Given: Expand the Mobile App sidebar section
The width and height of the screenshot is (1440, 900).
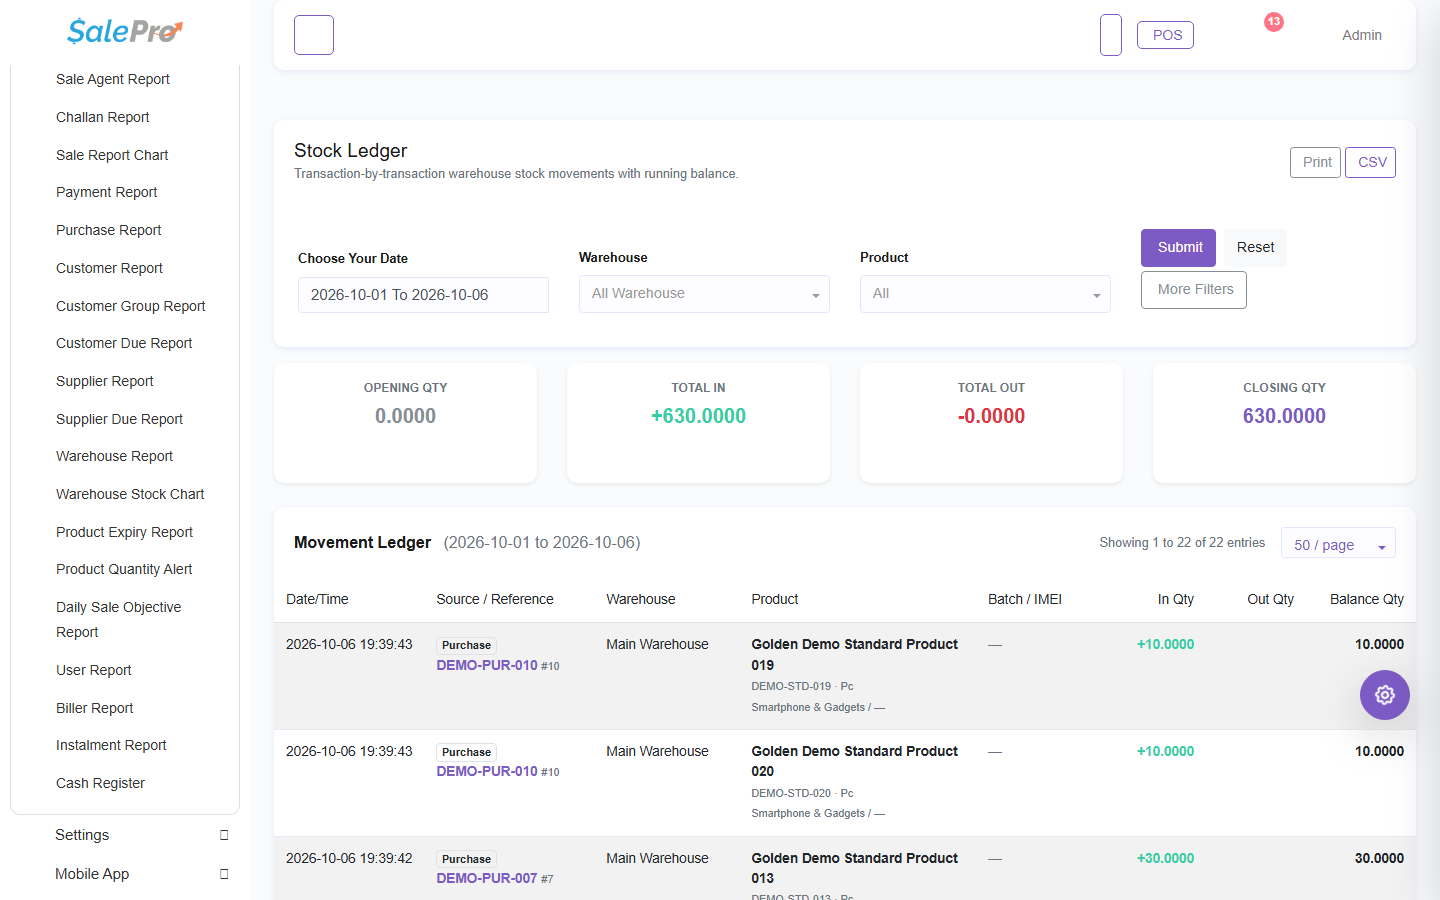Looking at the screenshot, I should coord(141,874).
